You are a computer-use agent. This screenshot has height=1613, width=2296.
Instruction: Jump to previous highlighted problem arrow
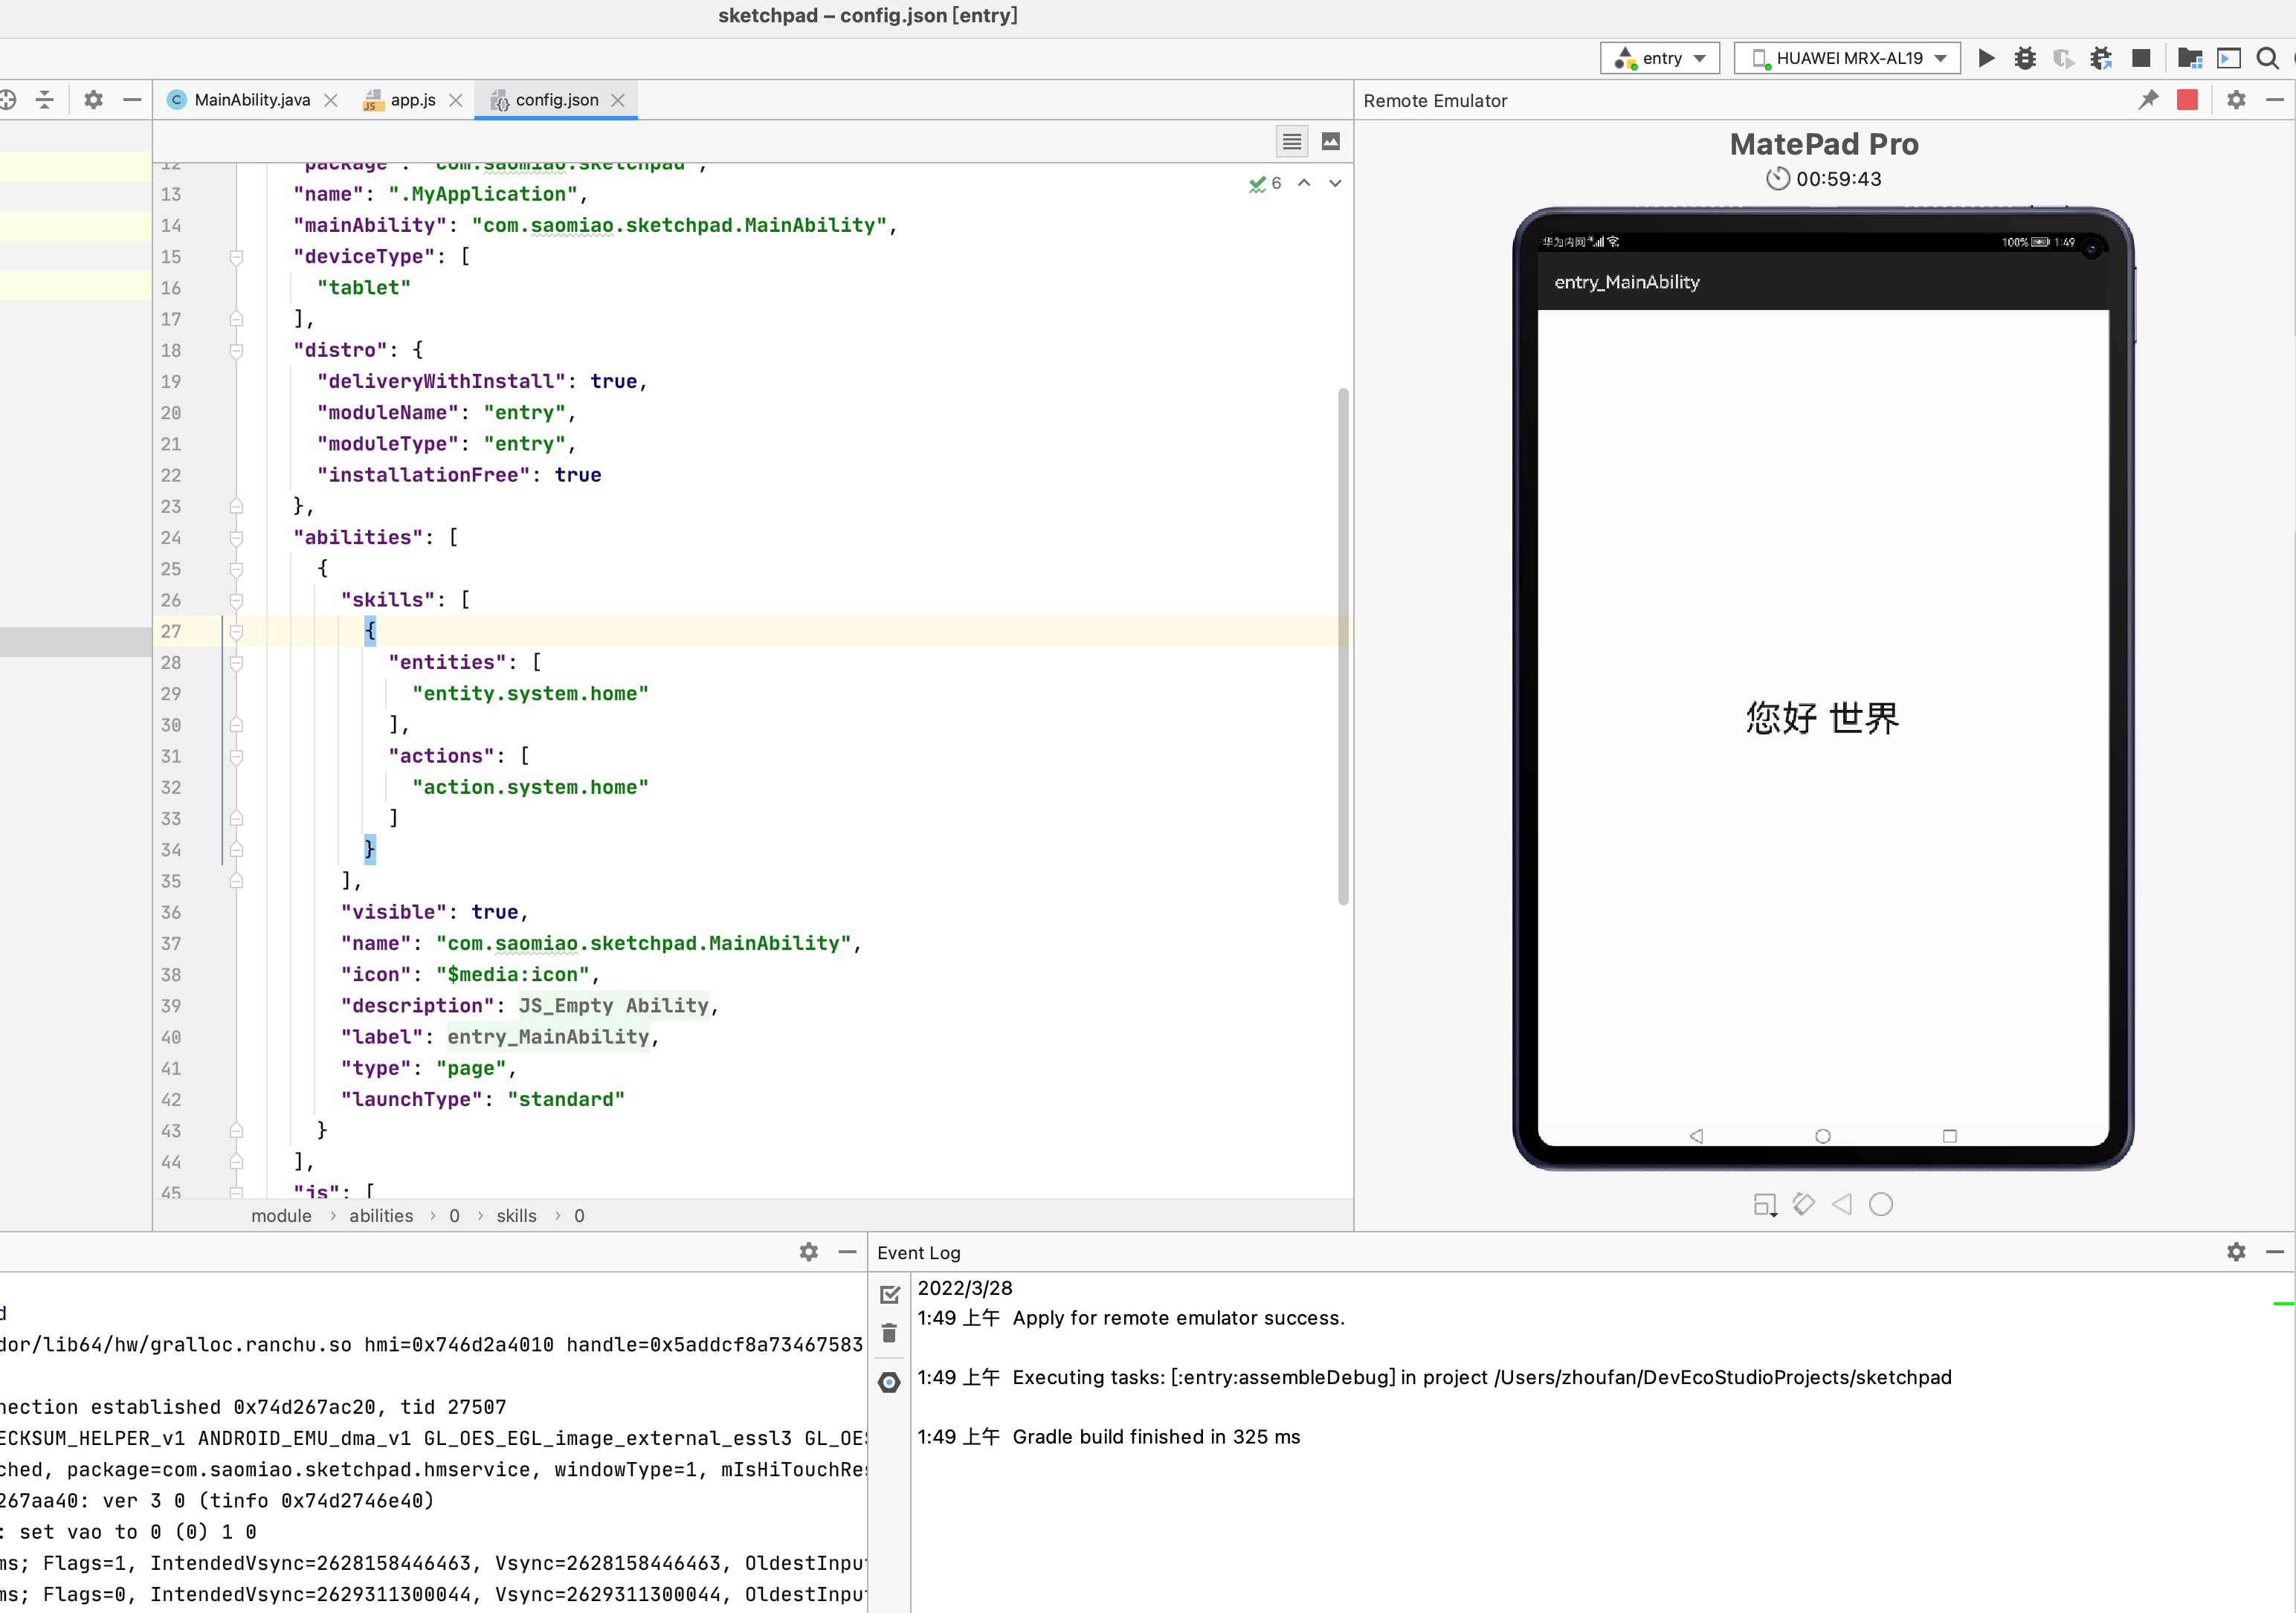(x=1304, y=183)
